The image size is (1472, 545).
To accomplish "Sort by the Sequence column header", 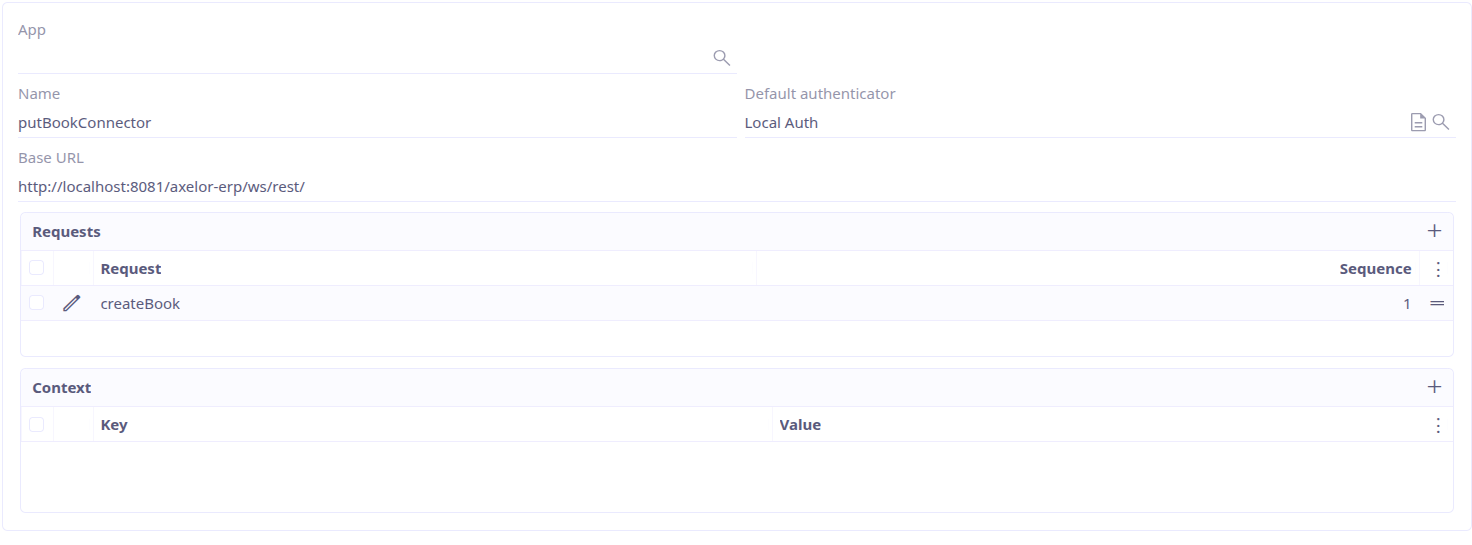I will point(1375,269).
